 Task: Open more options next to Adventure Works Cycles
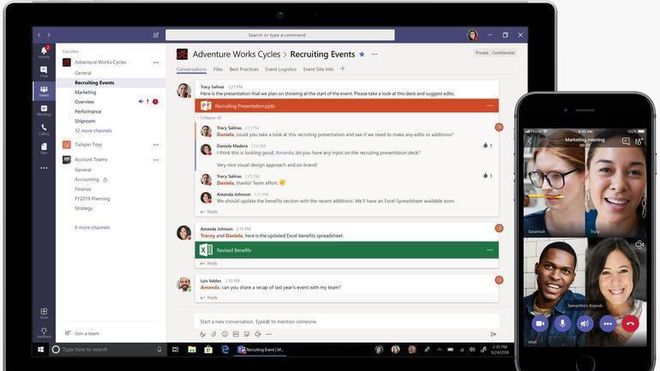click(x=156, y=63)
